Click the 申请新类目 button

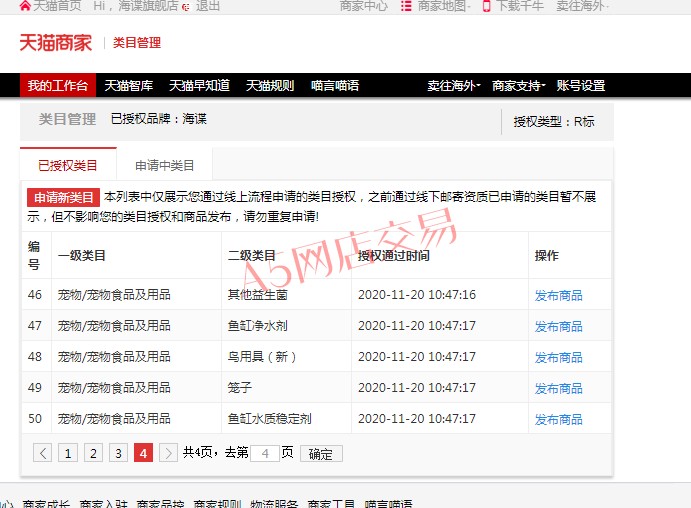click(62, 197)
